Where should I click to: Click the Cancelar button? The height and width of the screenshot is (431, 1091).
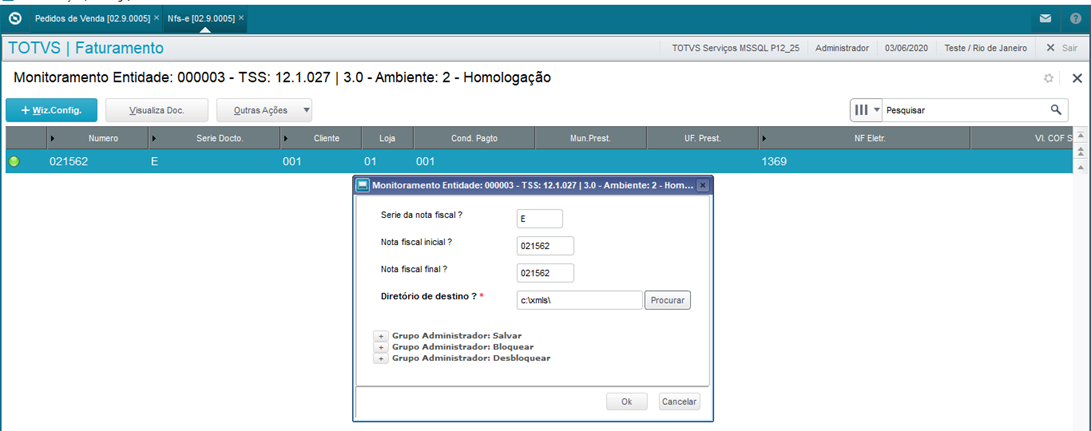coord(679,402)
